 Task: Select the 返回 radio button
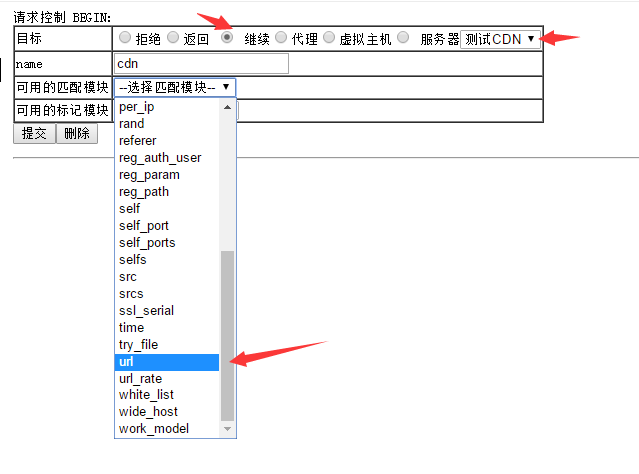176,38
